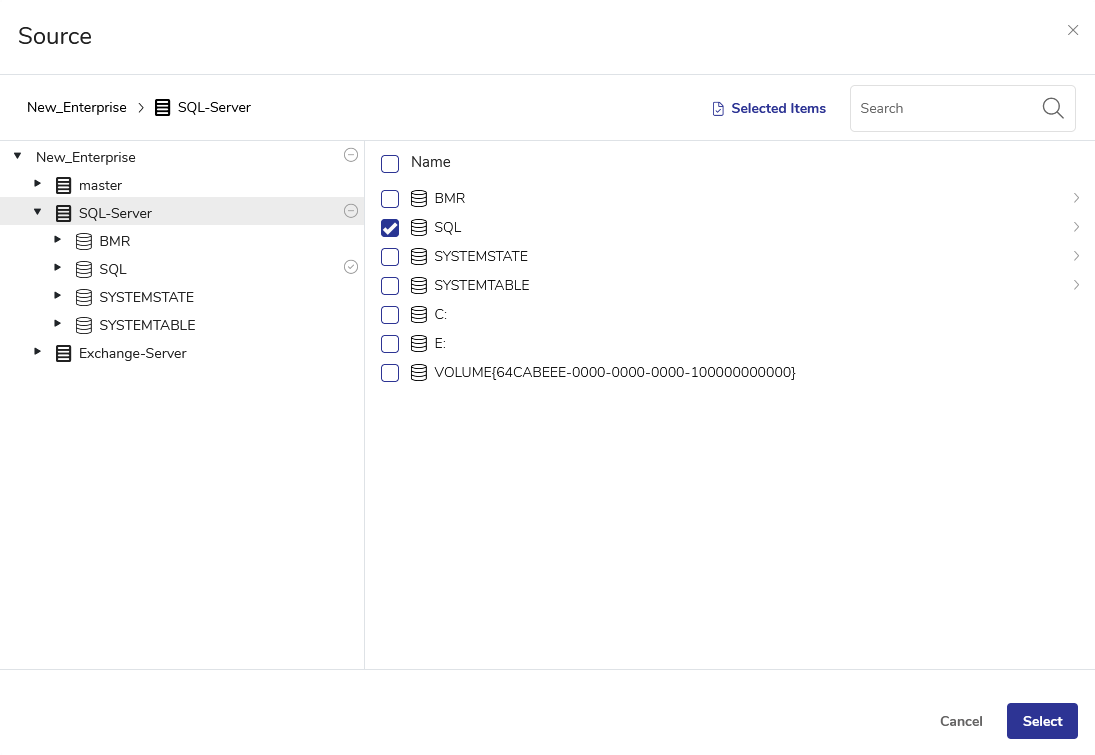Image resolution: width=1095 pixels, height=755 pixels.
Task: Tick the Name select-all checkbox
Action: click(x=390, y=163)
